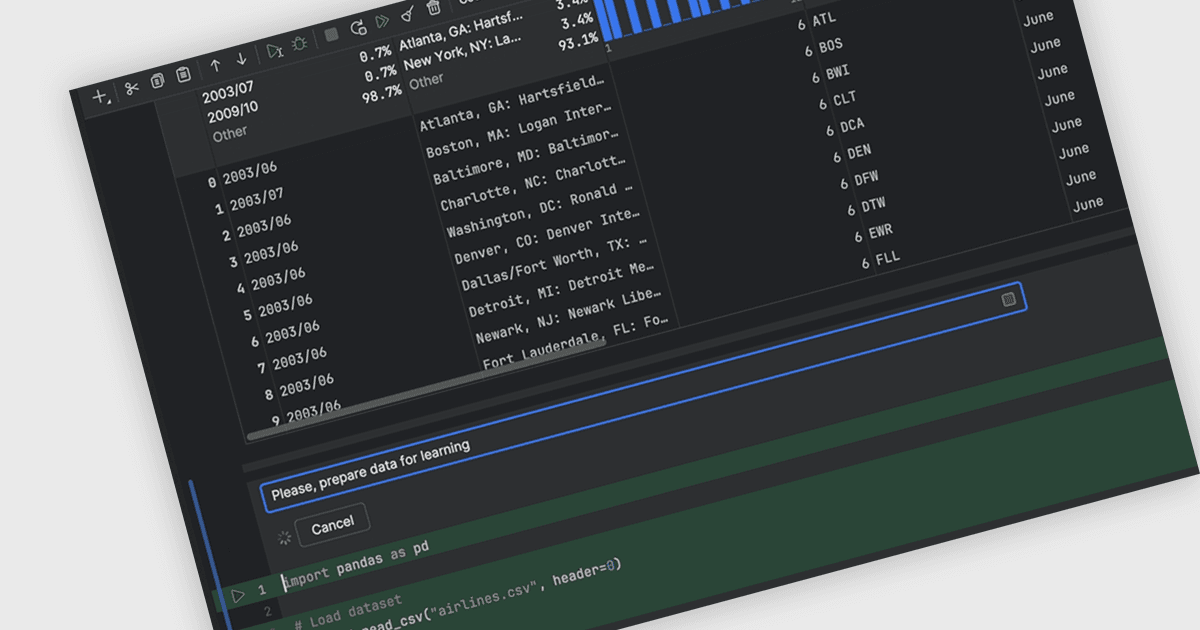Select the DFW airport code cell

(x=866, y=179)
